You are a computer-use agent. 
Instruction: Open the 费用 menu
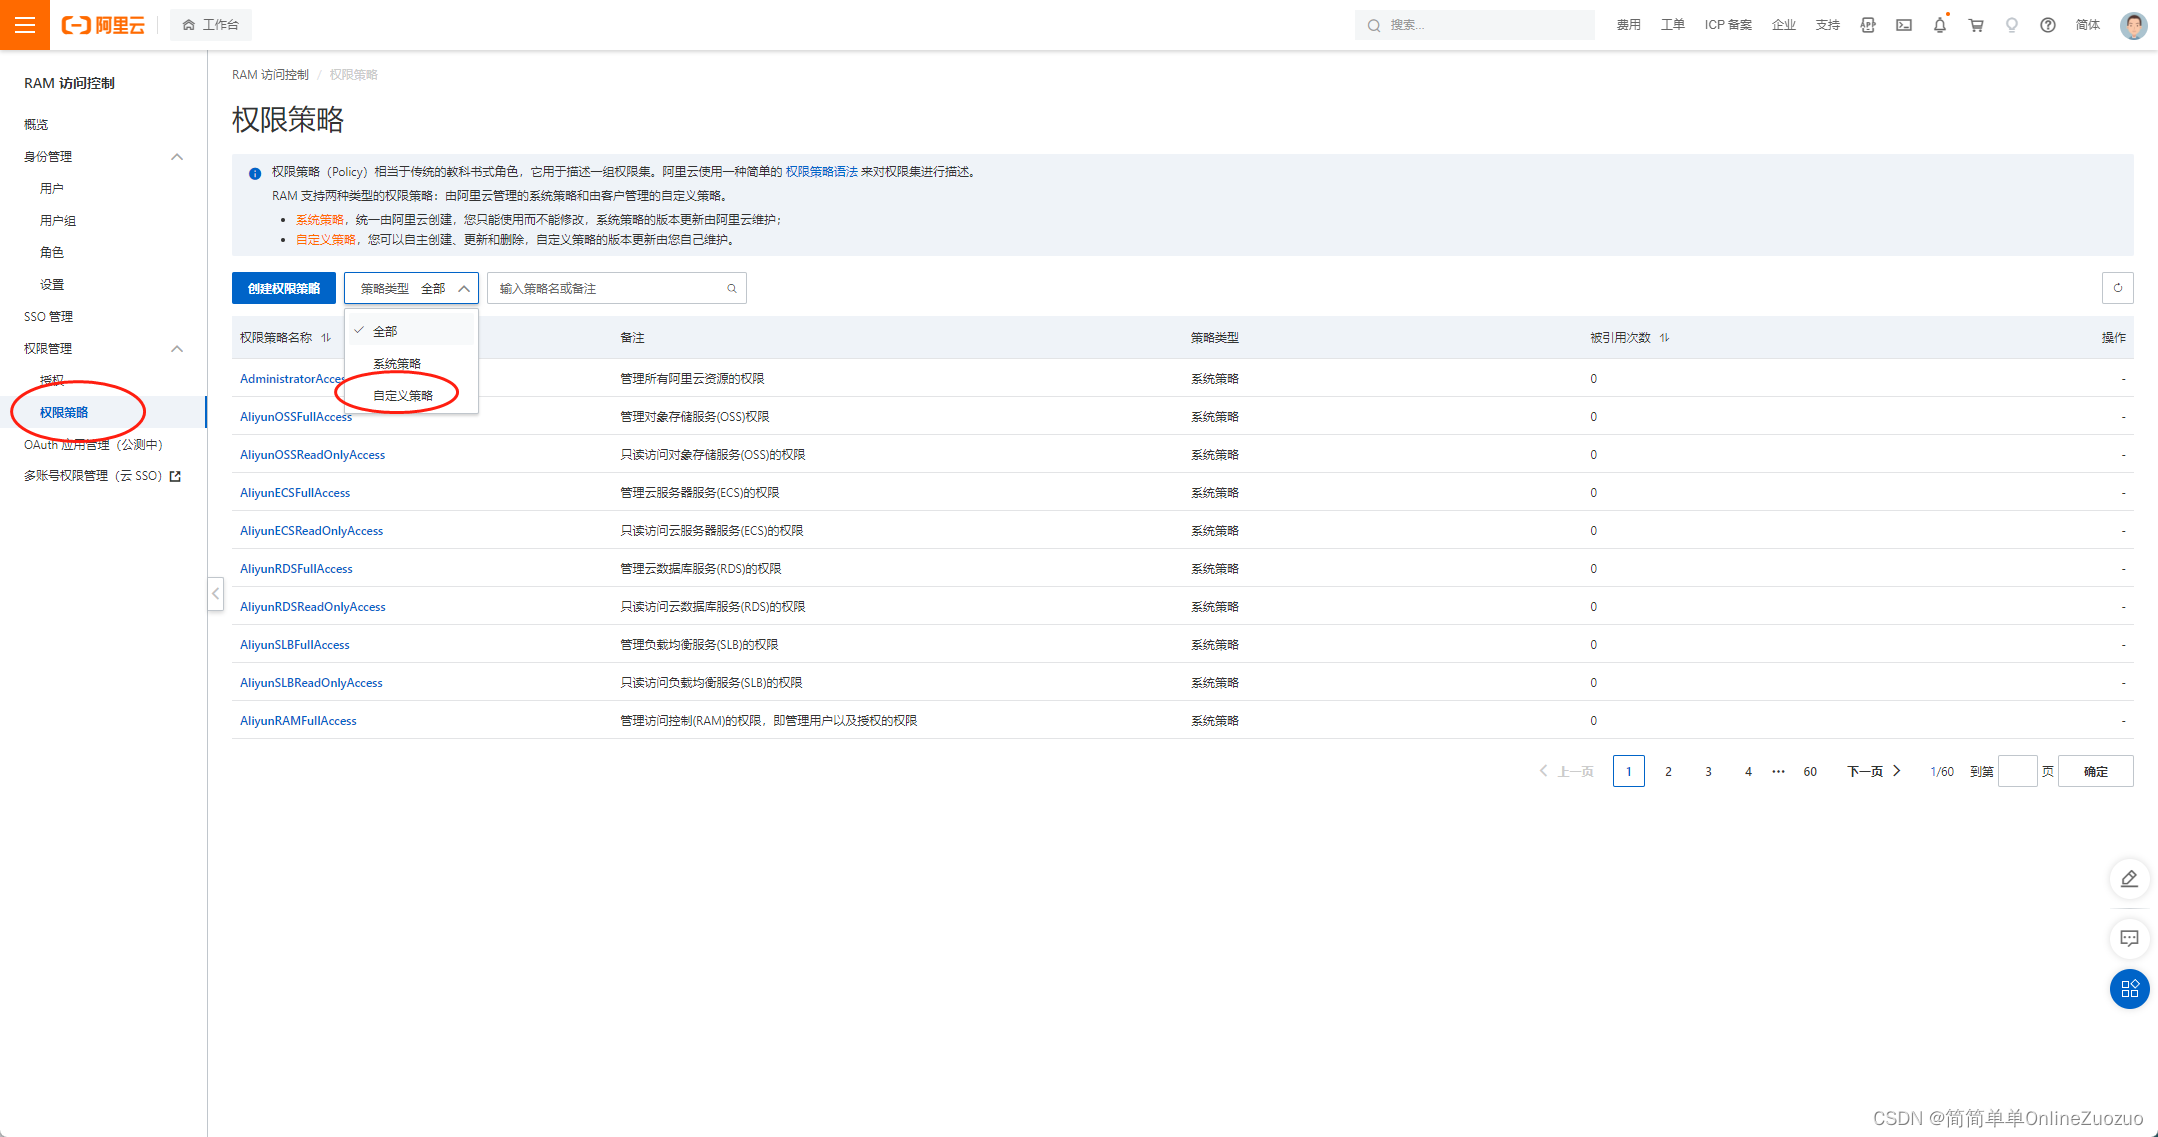click(1628, 25)
